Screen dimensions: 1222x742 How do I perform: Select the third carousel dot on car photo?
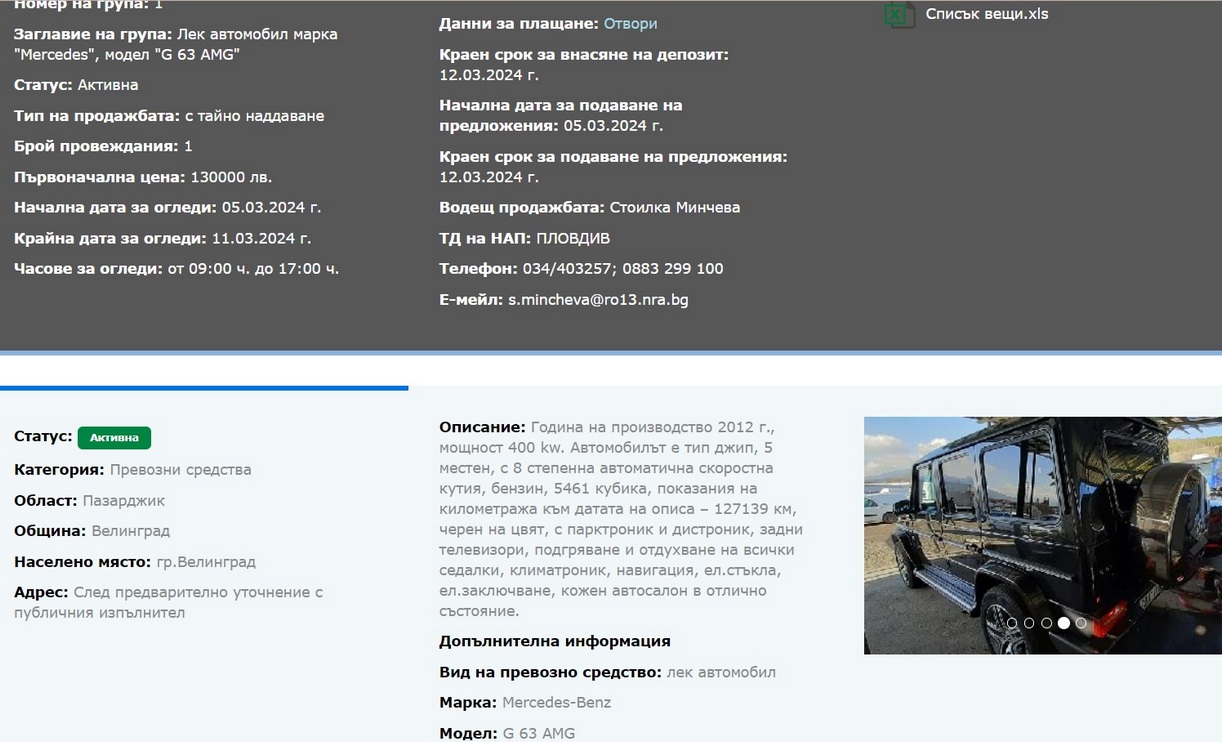(x=1046, y=623)
